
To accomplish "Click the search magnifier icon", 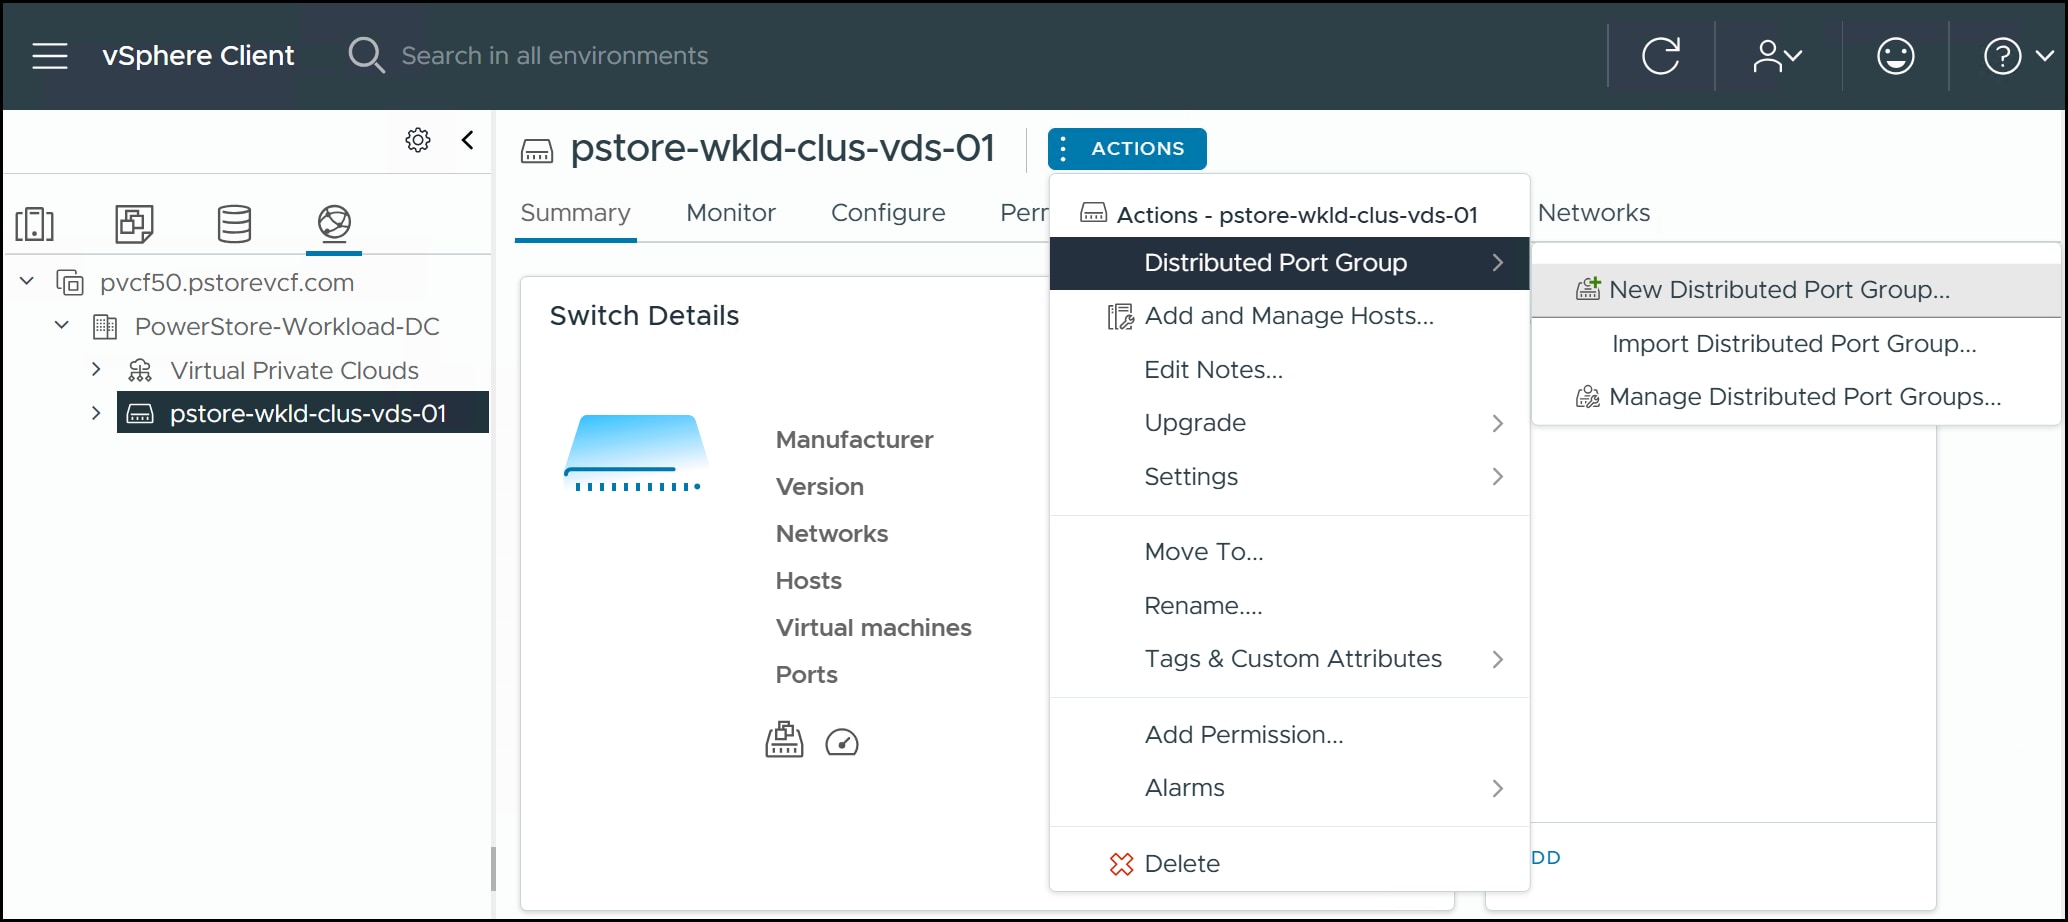I will pyautogui.click(x=366, y=55).
